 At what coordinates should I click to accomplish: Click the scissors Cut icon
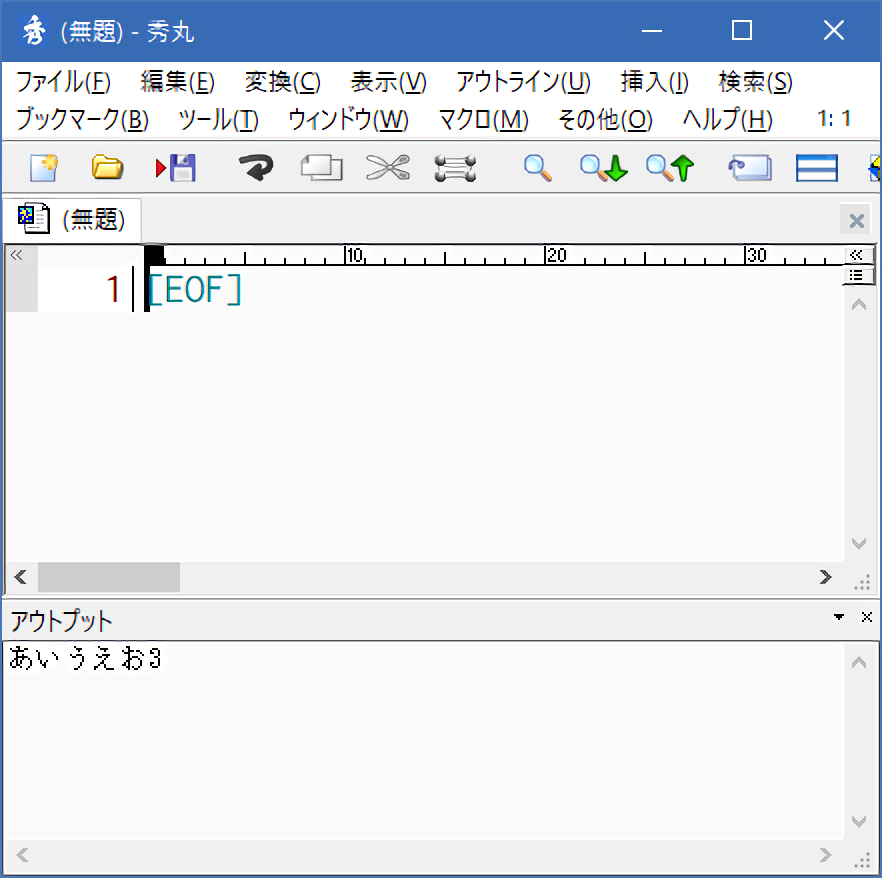point(387,167)
